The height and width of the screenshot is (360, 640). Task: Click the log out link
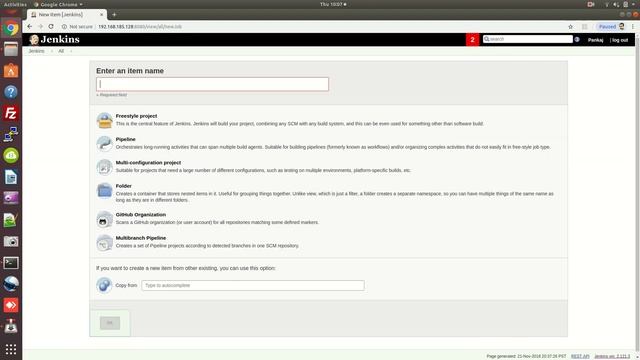[x=620, y=40]
